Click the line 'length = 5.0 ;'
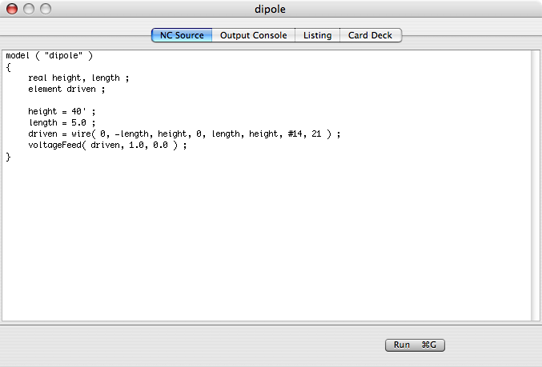Viewport: 542px width, 367px height. click(x=62, y=123)
